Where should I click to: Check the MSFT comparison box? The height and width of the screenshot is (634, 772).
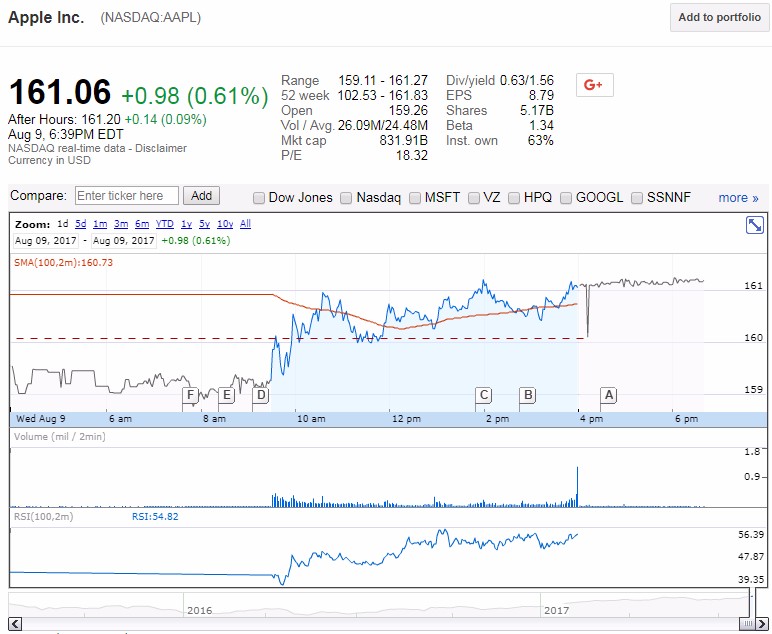click(x=415, y=198)
